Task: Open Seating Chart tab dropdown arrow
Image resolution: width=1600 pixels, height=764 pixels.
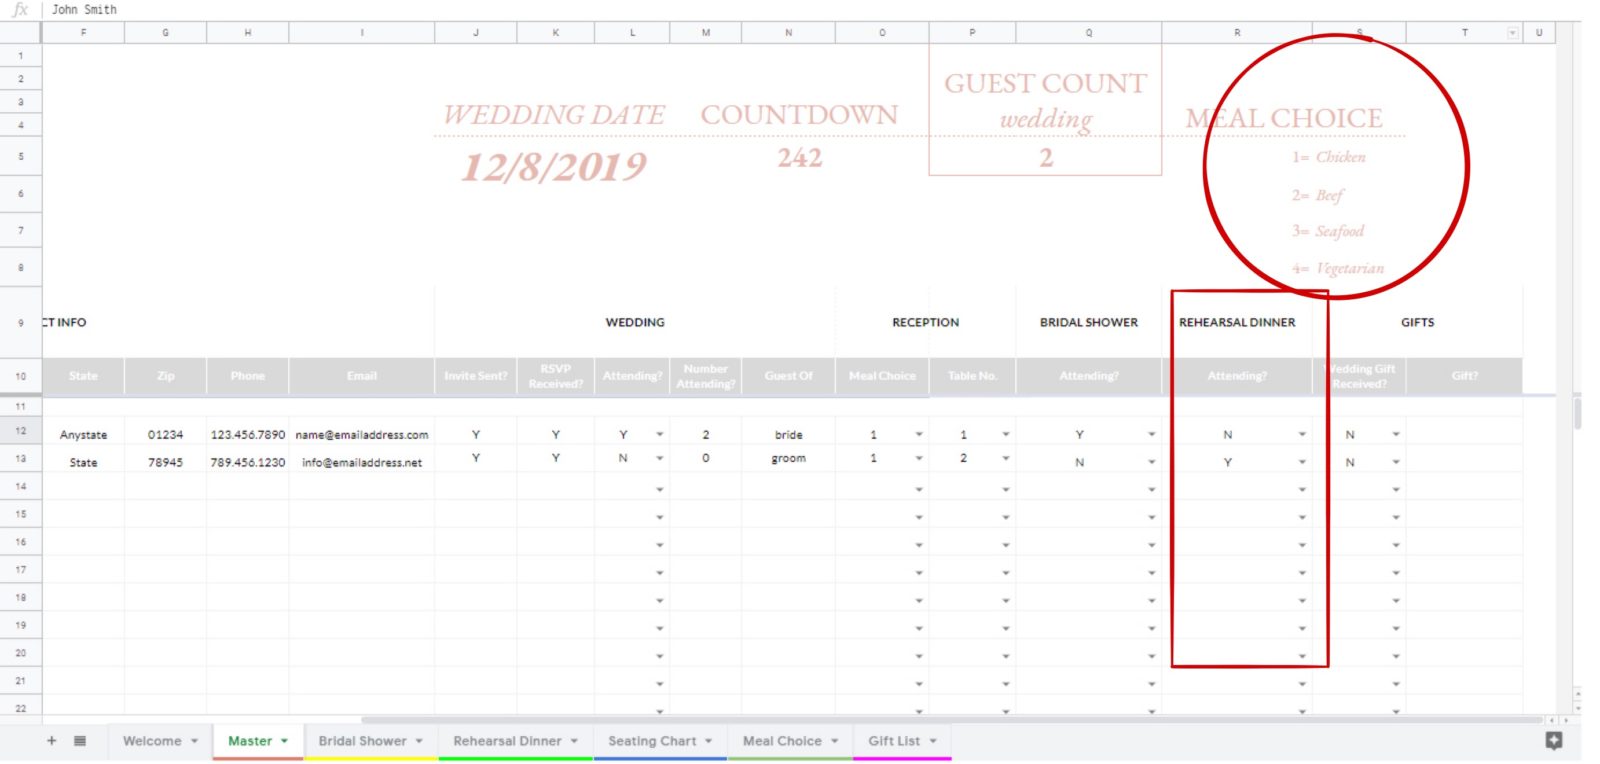Action: (x=708, y=741)
